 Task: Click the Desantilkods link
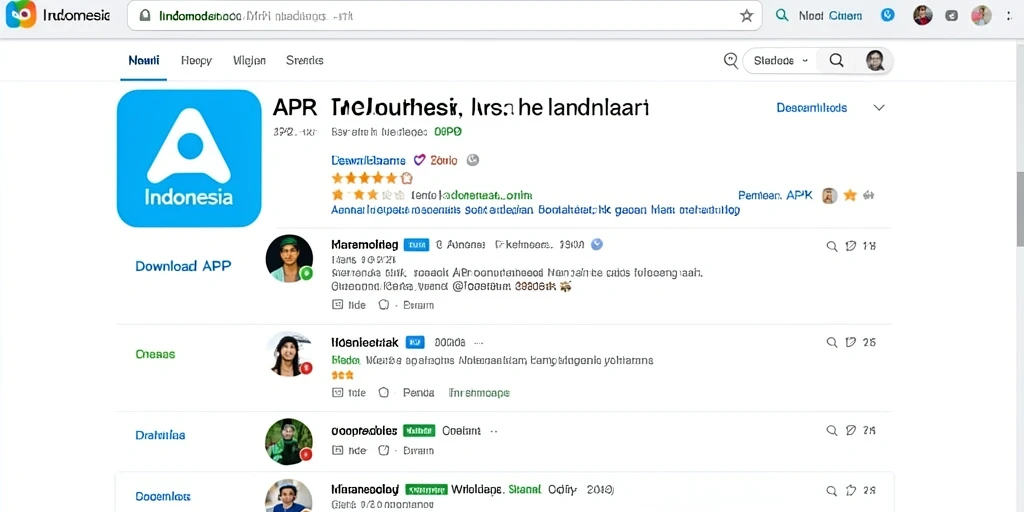pyautogui.click(x=812, y=108)
